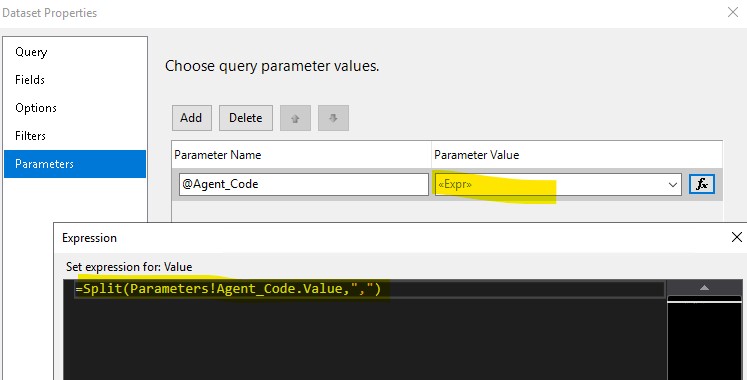The width and height of the screenshot is (747, 380).
Task: Open the Filters page
Action: tap(30, 136)
